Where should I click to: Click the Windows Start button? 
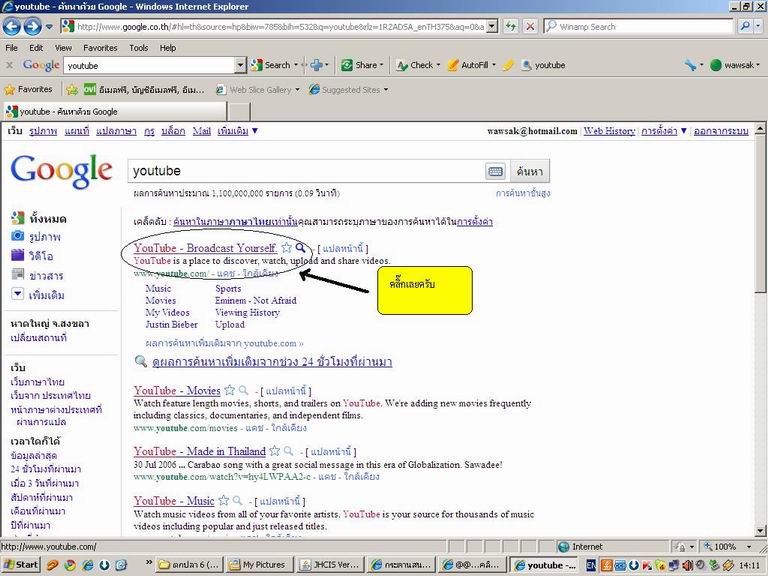click(21, 564)
